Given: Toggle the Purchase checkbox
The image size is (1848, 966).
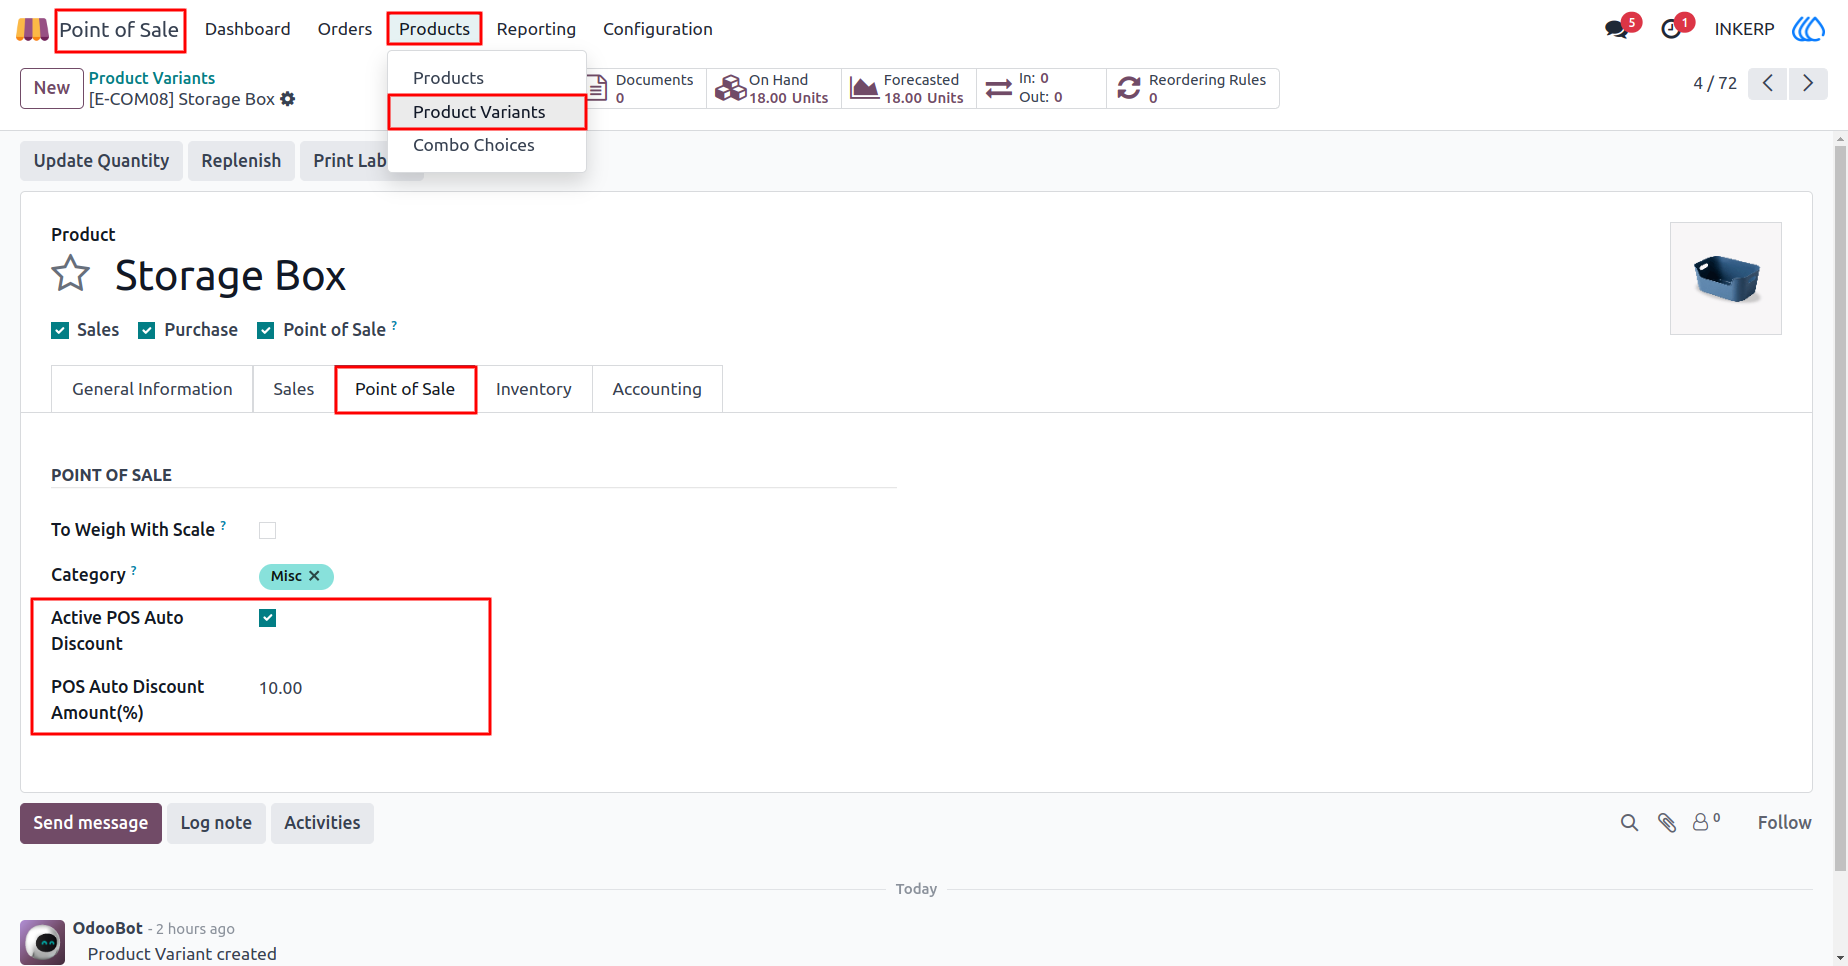Looking at the screenshot, I should tap(147, 331).
